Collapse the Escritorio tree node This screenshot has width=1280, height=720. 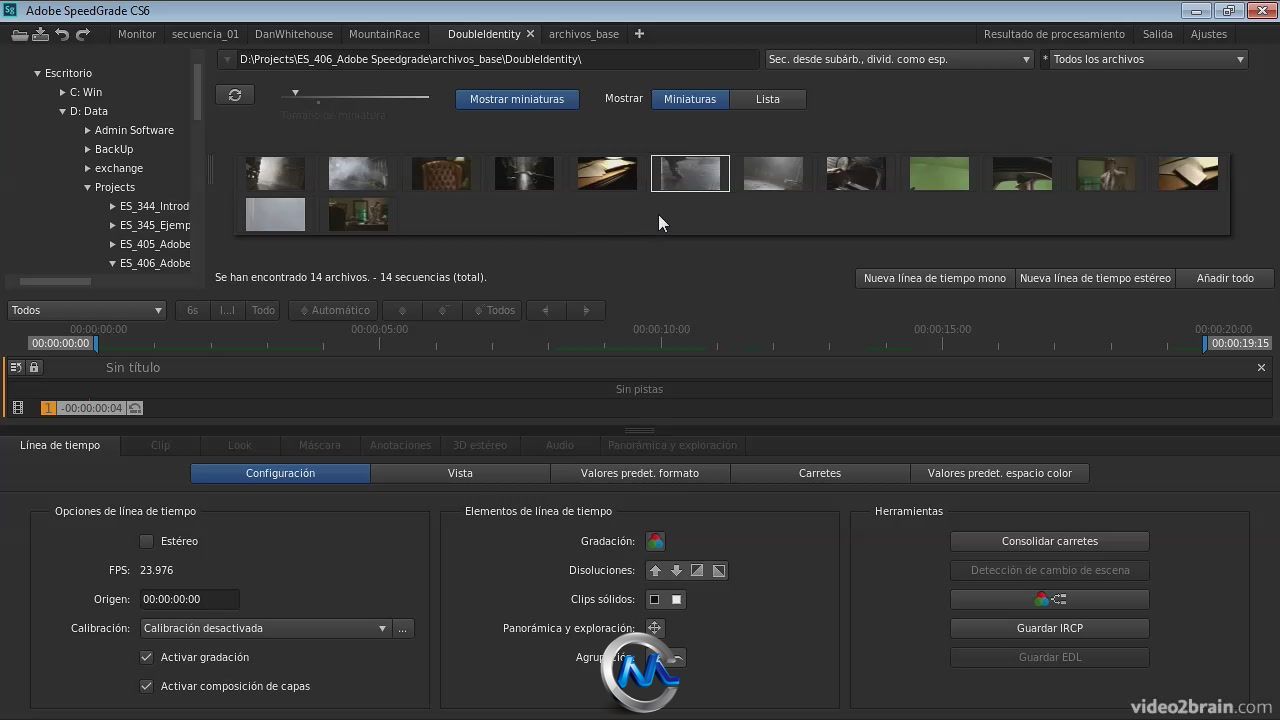[x=37, y=73]
